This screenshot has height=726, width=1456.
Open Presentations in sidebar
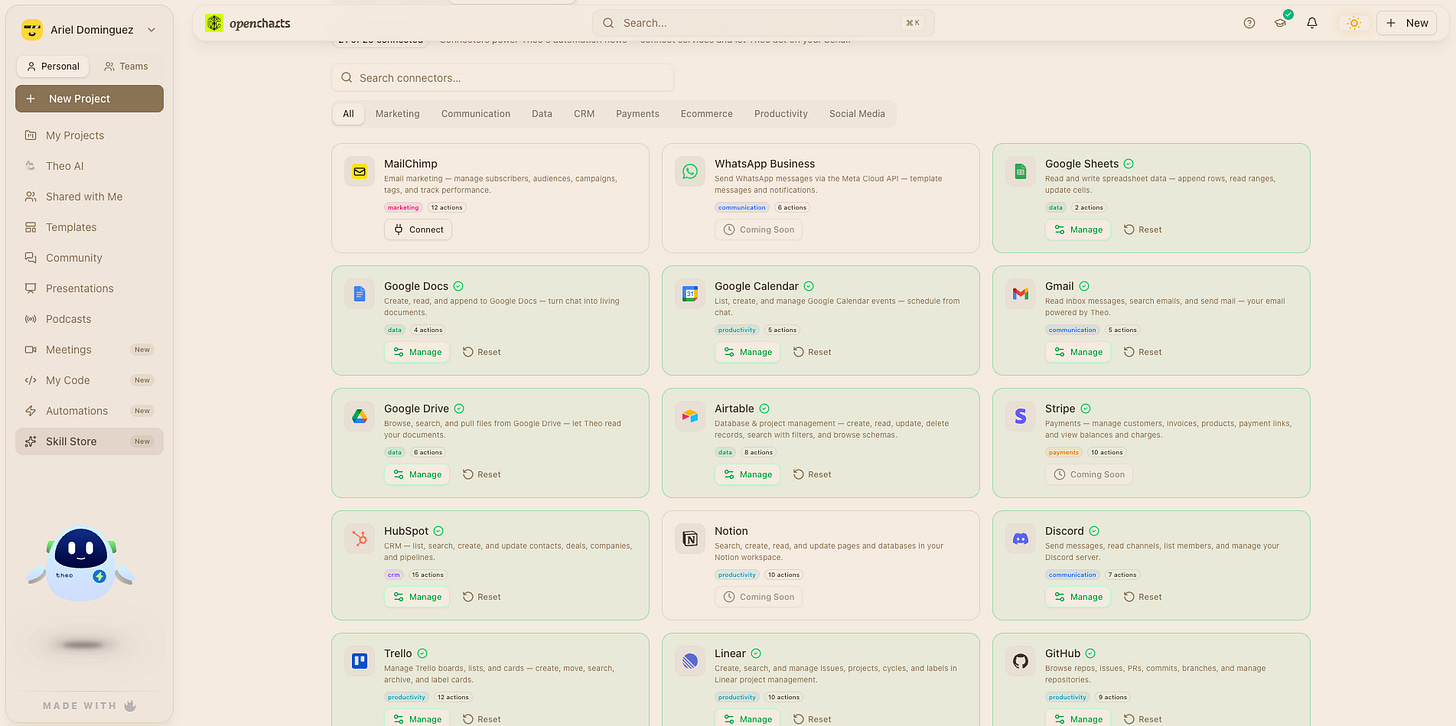pyautogui.click(x=89, y=288)
